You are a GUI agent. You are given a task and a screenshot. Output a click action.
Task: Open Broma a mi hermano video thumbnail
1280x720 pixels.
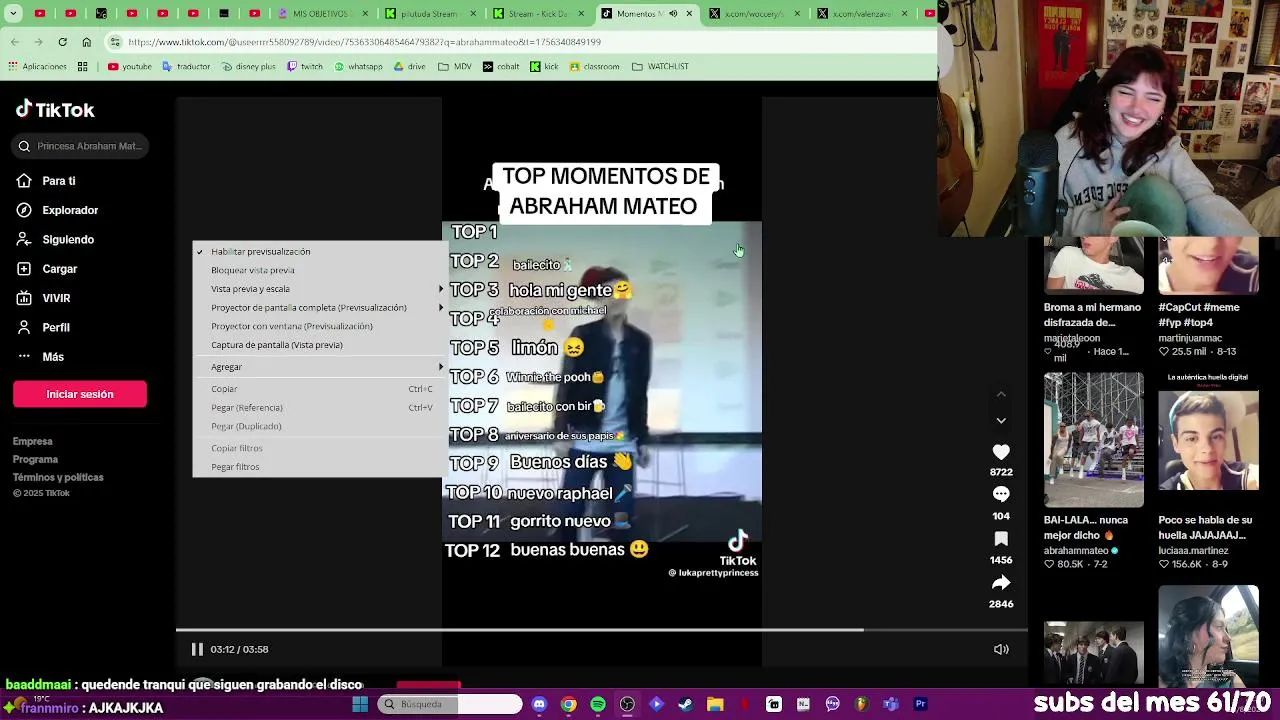pos(1093,265)
